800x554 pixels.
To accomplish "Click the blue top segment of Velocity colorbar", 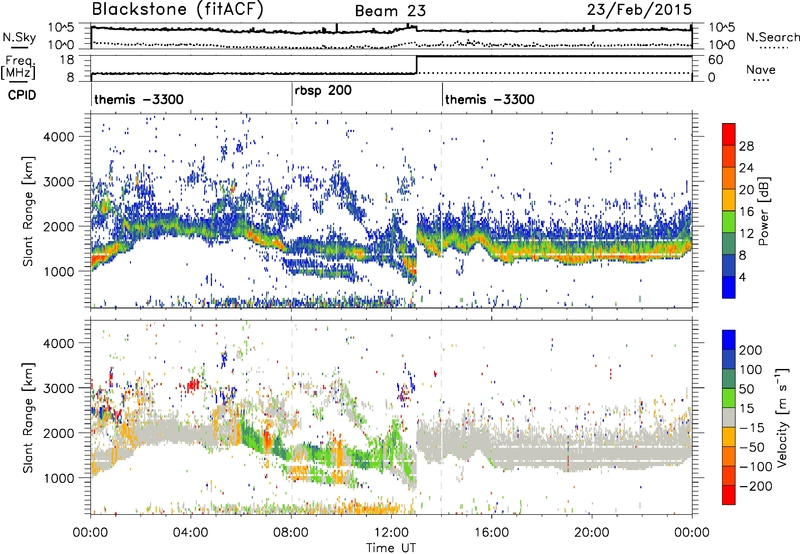I will click(x=729, y=340).
